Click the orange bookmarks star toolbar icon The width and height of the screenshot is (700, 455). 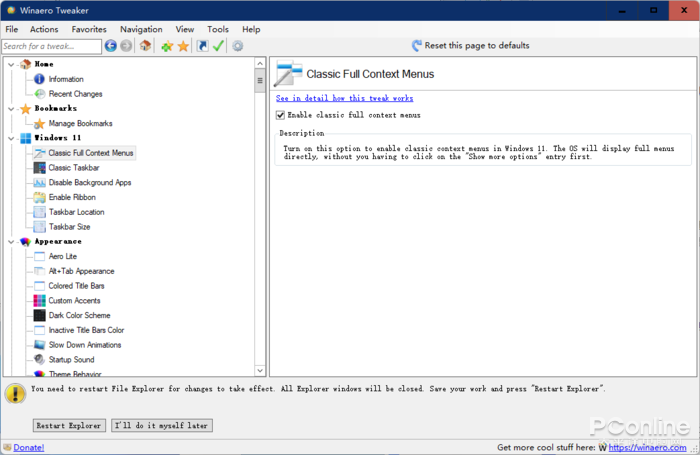(183, 46)
